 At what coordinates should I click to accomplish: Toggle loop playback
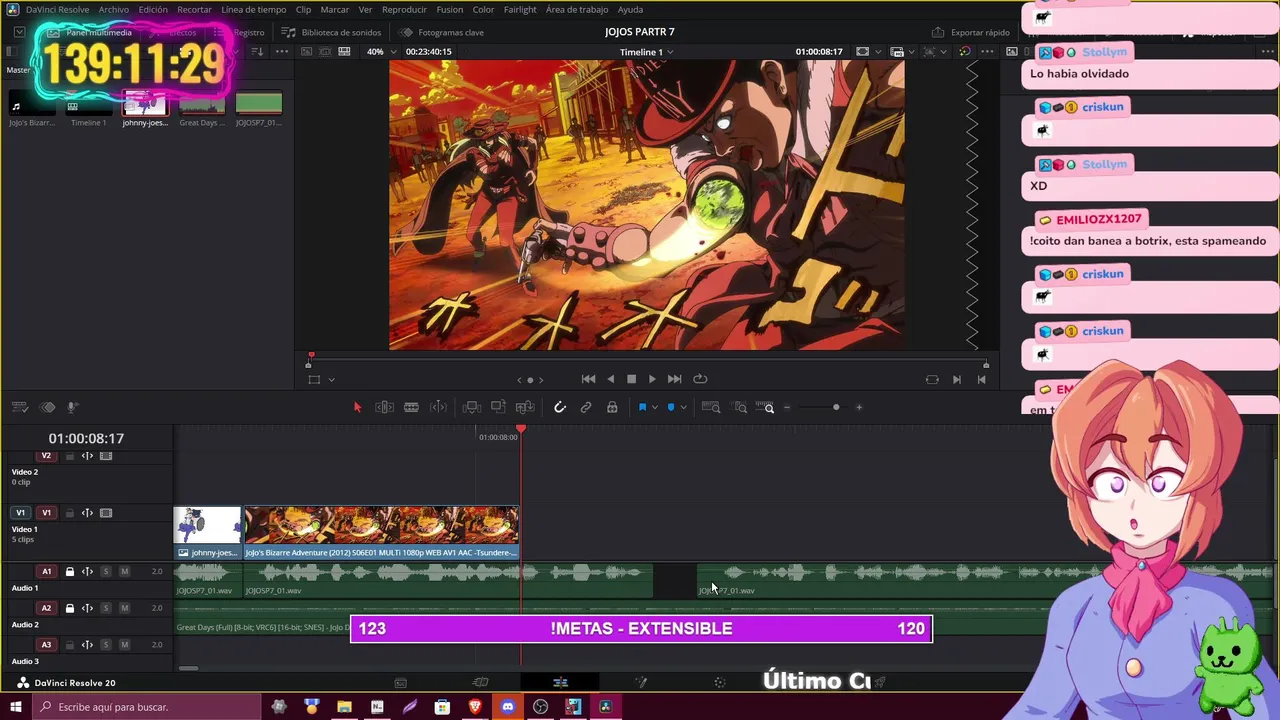tap(700, 379)
